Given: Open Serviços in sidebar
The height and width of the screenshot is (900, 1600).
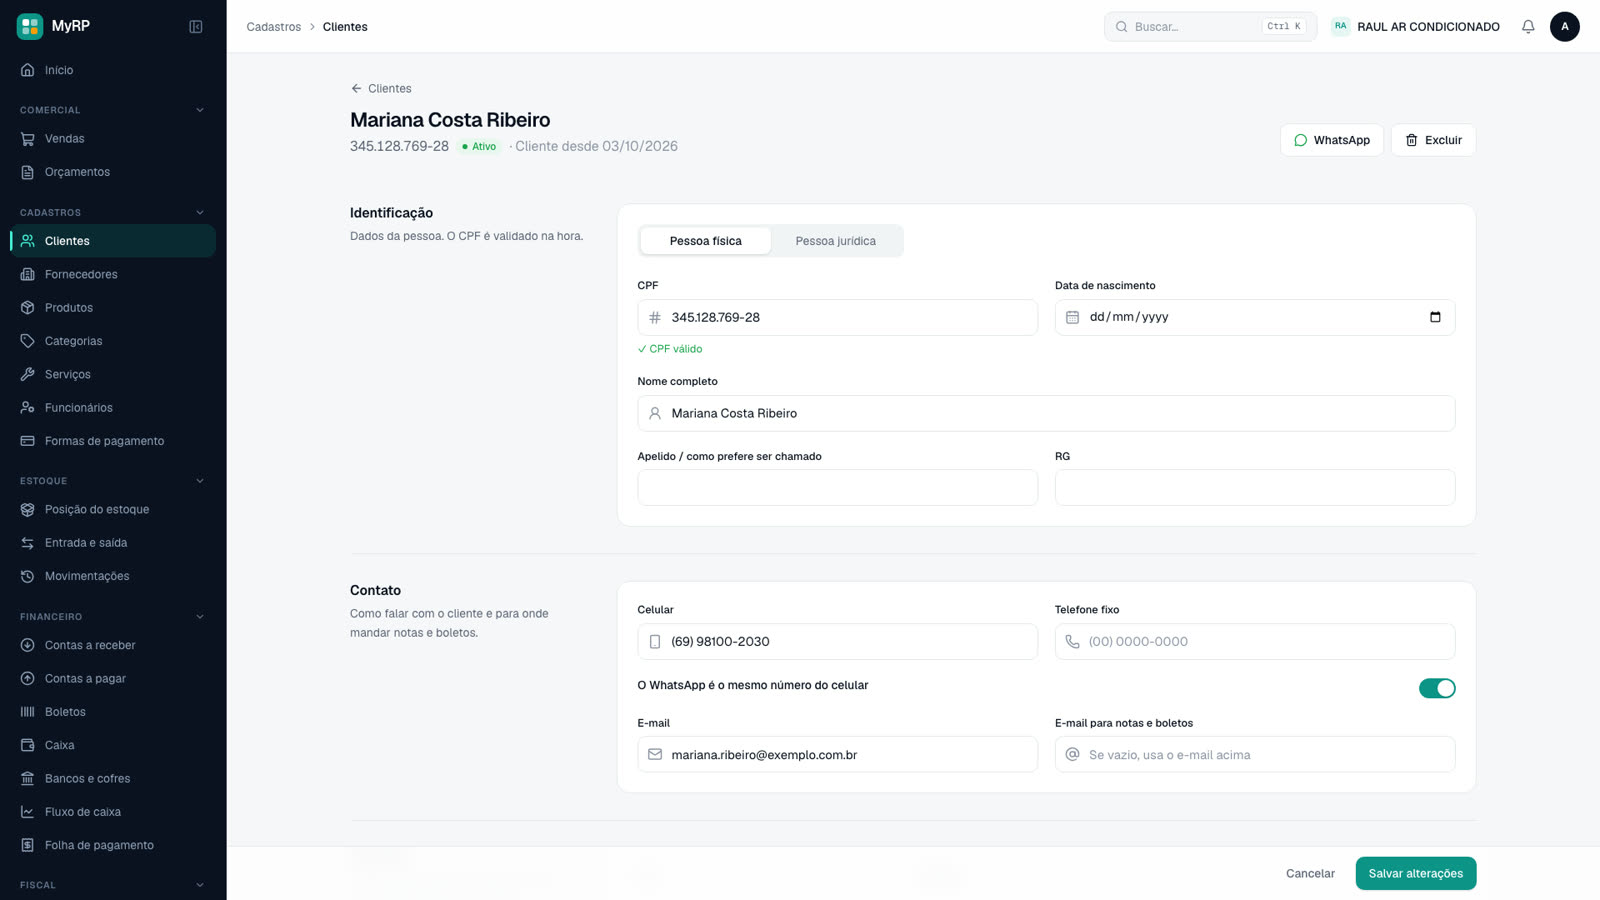Looking at the screenshot, I should click(x=113, y=374).
